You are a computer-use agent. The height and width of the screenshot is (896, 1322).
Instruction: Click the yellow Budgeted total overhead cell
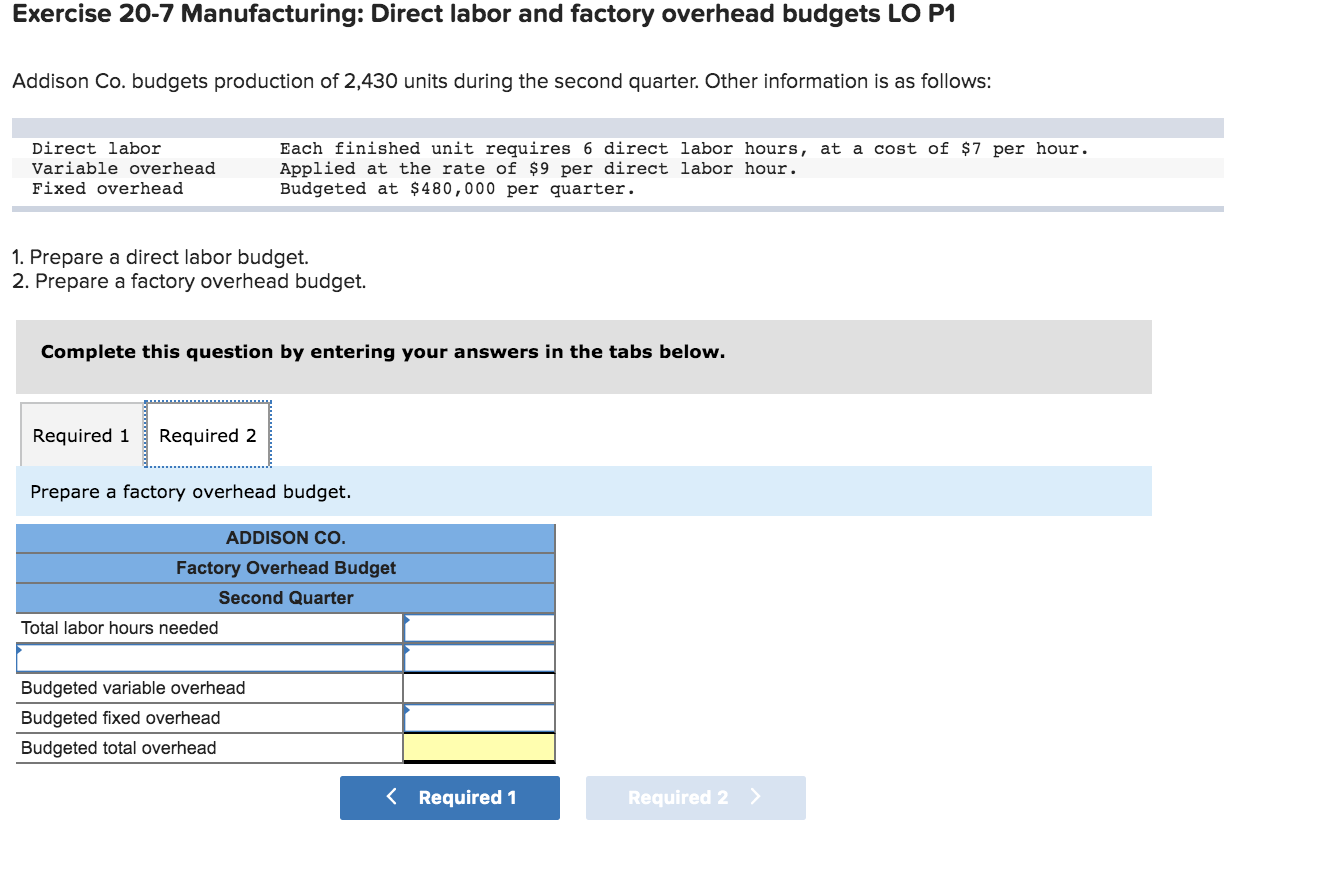[479, 748]
